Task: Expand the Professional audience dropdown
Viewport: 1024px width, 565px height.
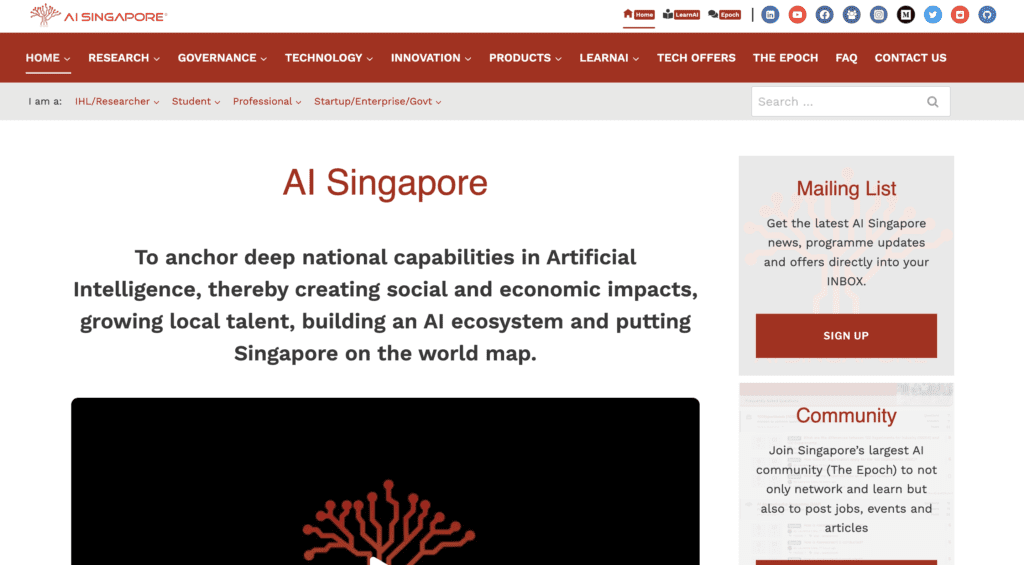Action: [x=267, y=101]
